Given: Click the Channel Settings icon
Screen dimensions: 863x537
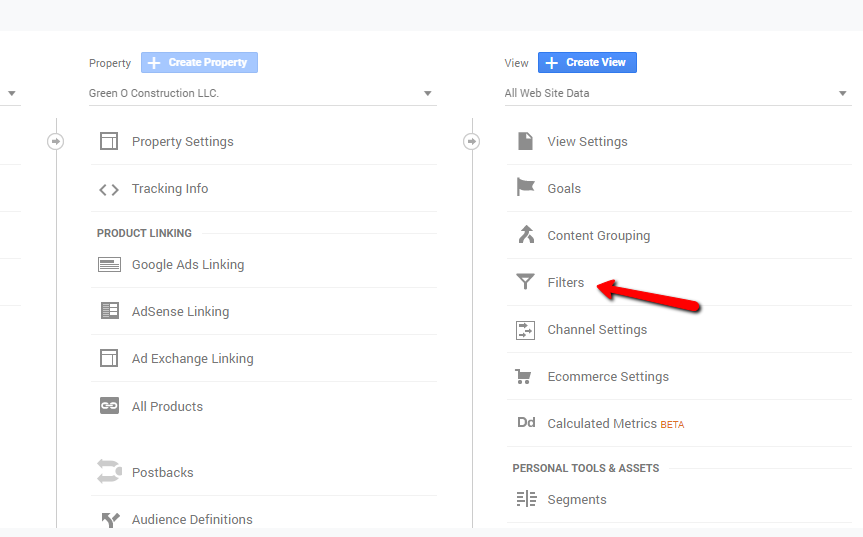Looking at the screenshot, I should 525,330.
